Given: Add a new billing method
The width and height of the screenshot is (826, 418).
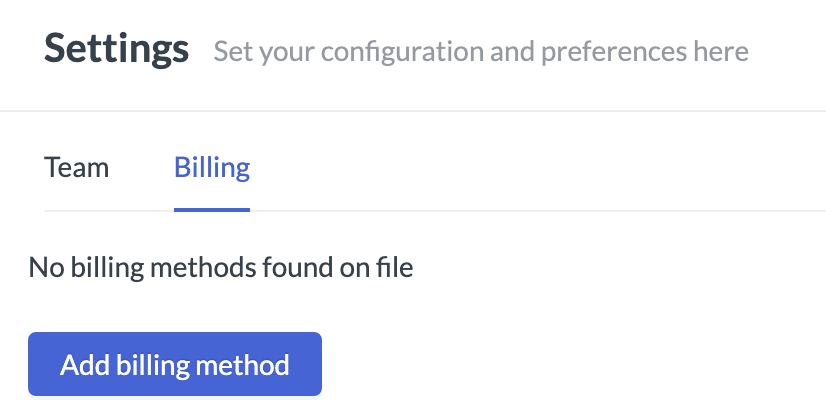Looking at the screenshot, I should tap(175, 364).
